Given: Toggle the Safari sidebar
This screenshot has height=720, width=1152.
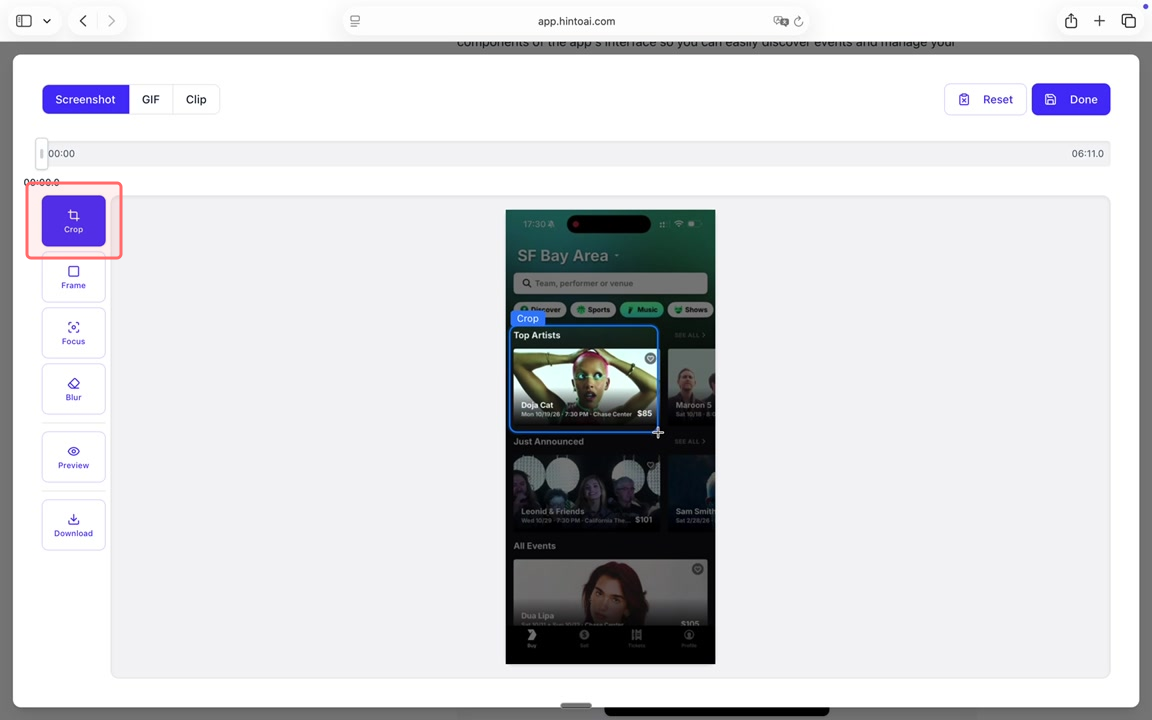Looking at the screenshot, I should tap(24, 21).
